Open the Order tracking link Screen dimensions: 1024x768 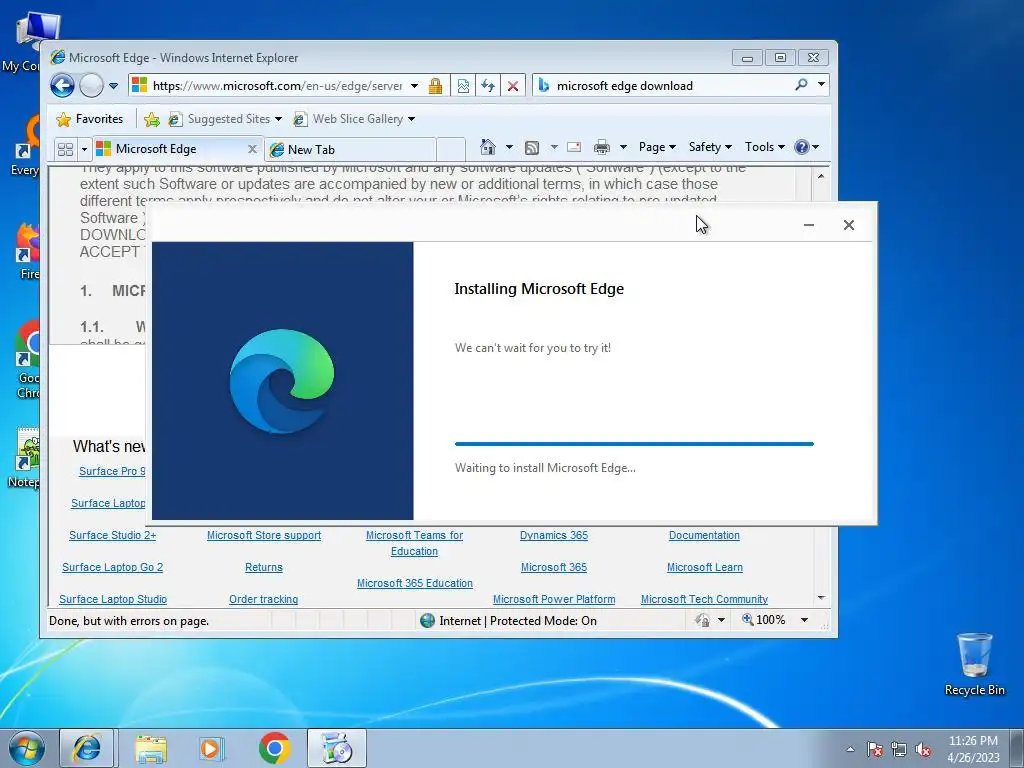(x=263, y=599)
